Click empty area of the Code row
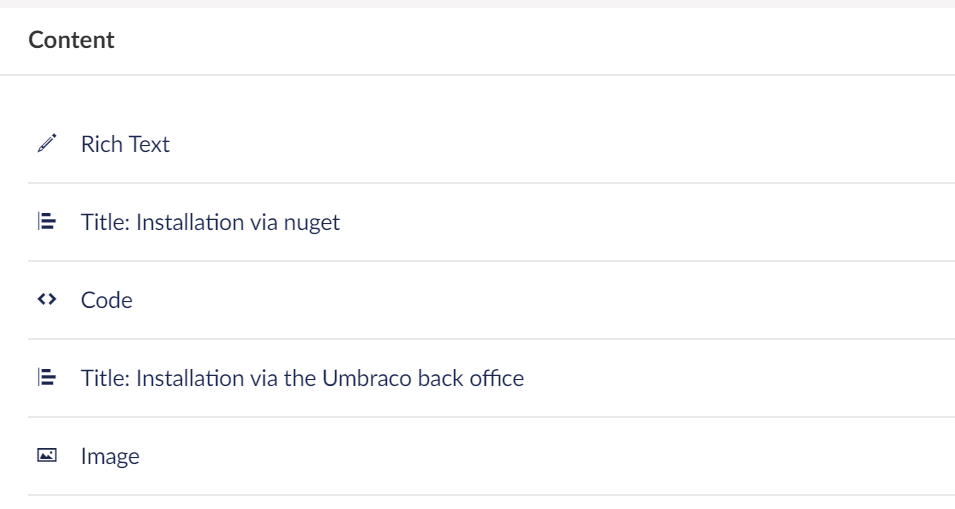This screenshot has height=509, width=955. pyautogui.click(x=548, y=300)
